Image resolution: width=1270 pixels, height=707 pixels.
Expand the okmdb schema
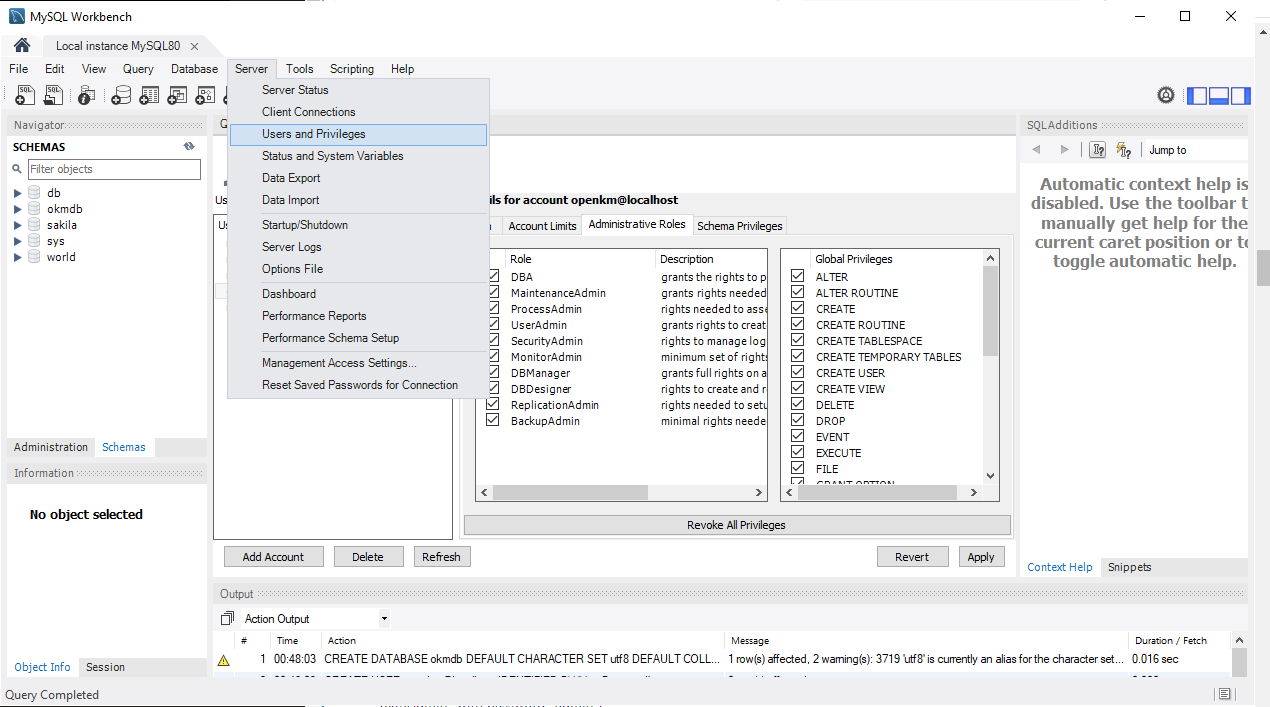click(18, 209)
